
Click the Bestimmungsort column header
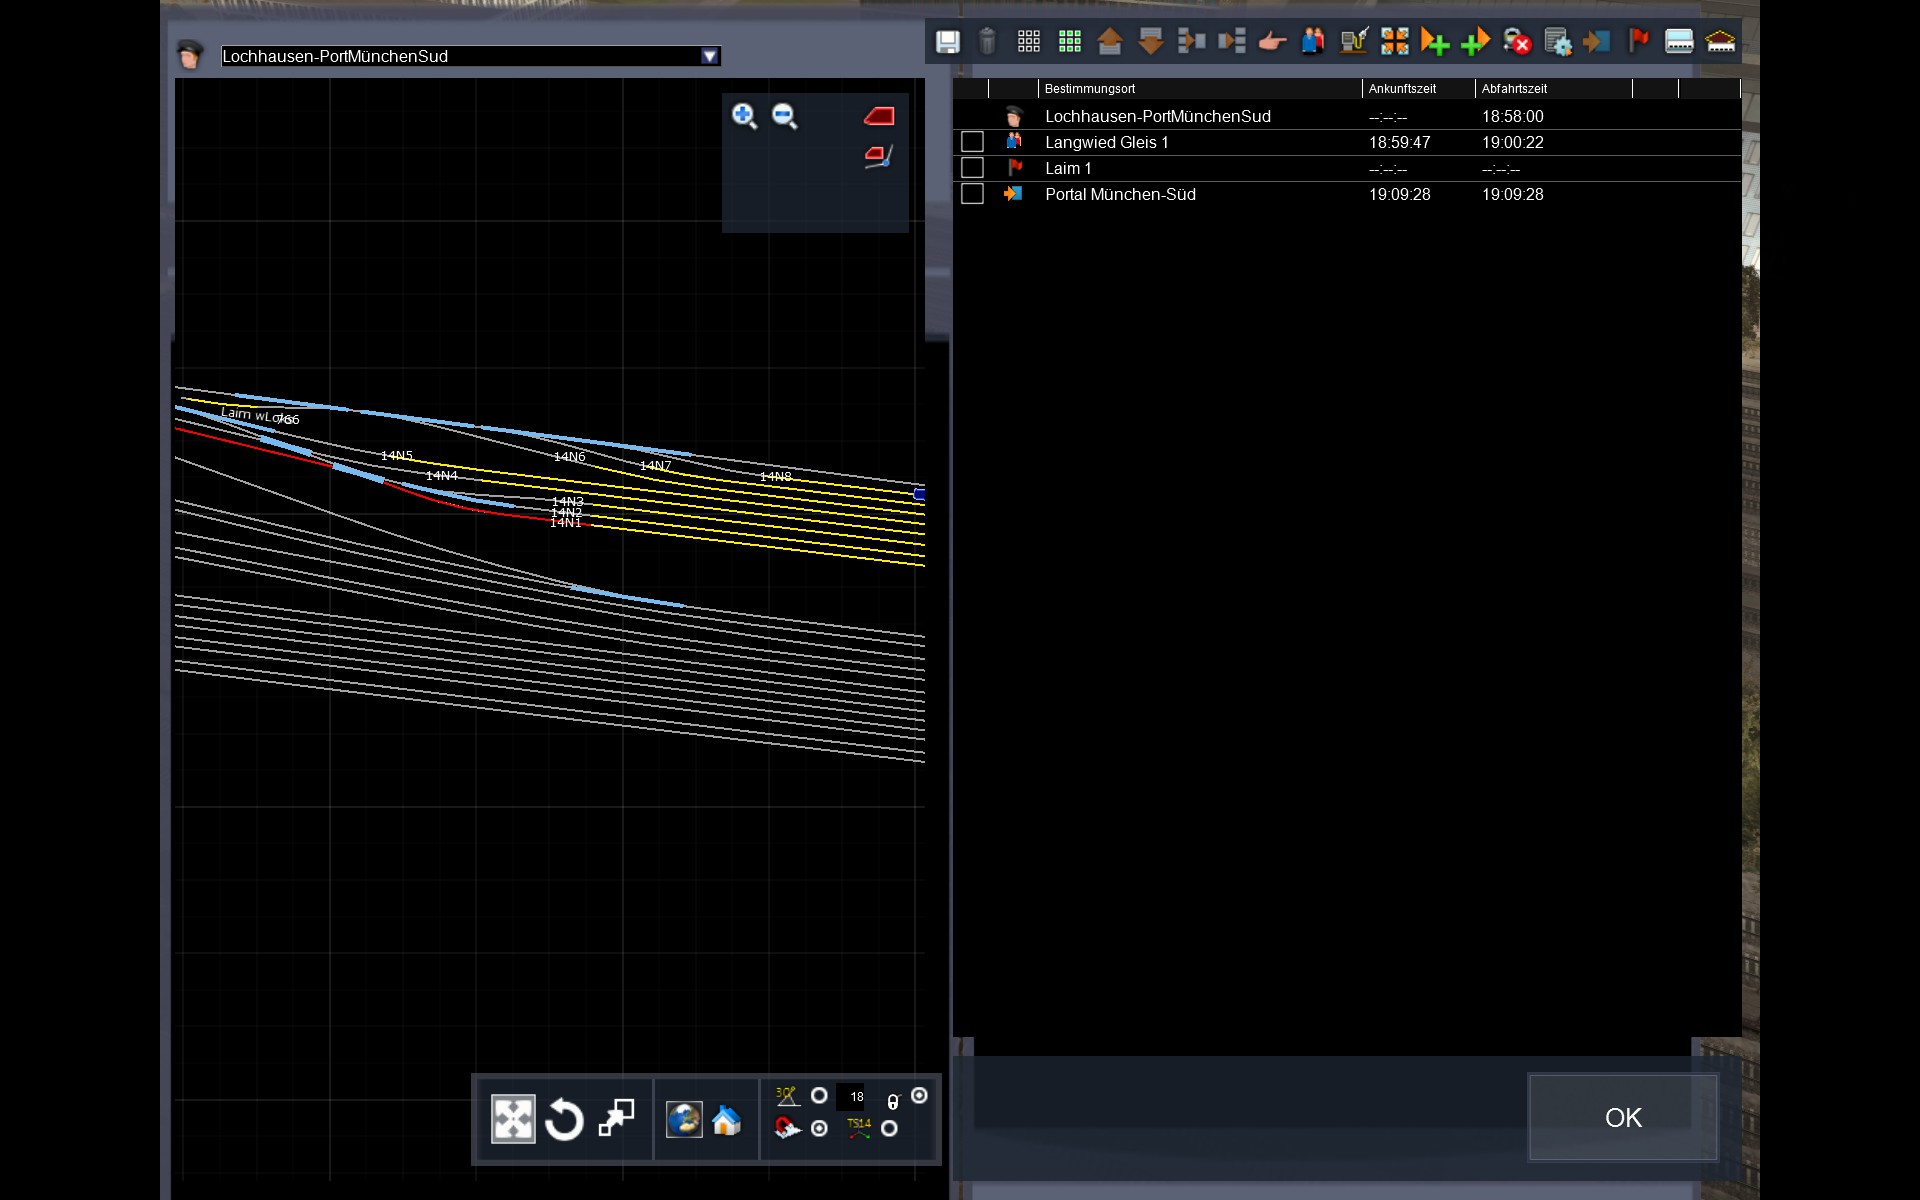[x=1090, y=89]
